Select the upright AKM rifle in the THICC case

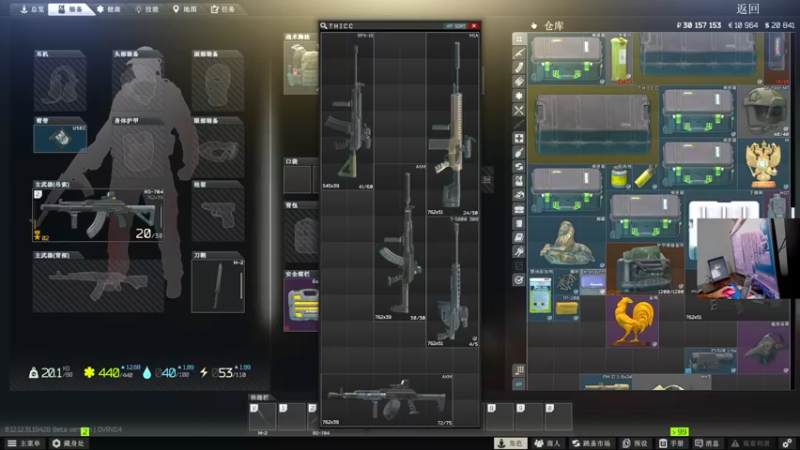point(400,242)
